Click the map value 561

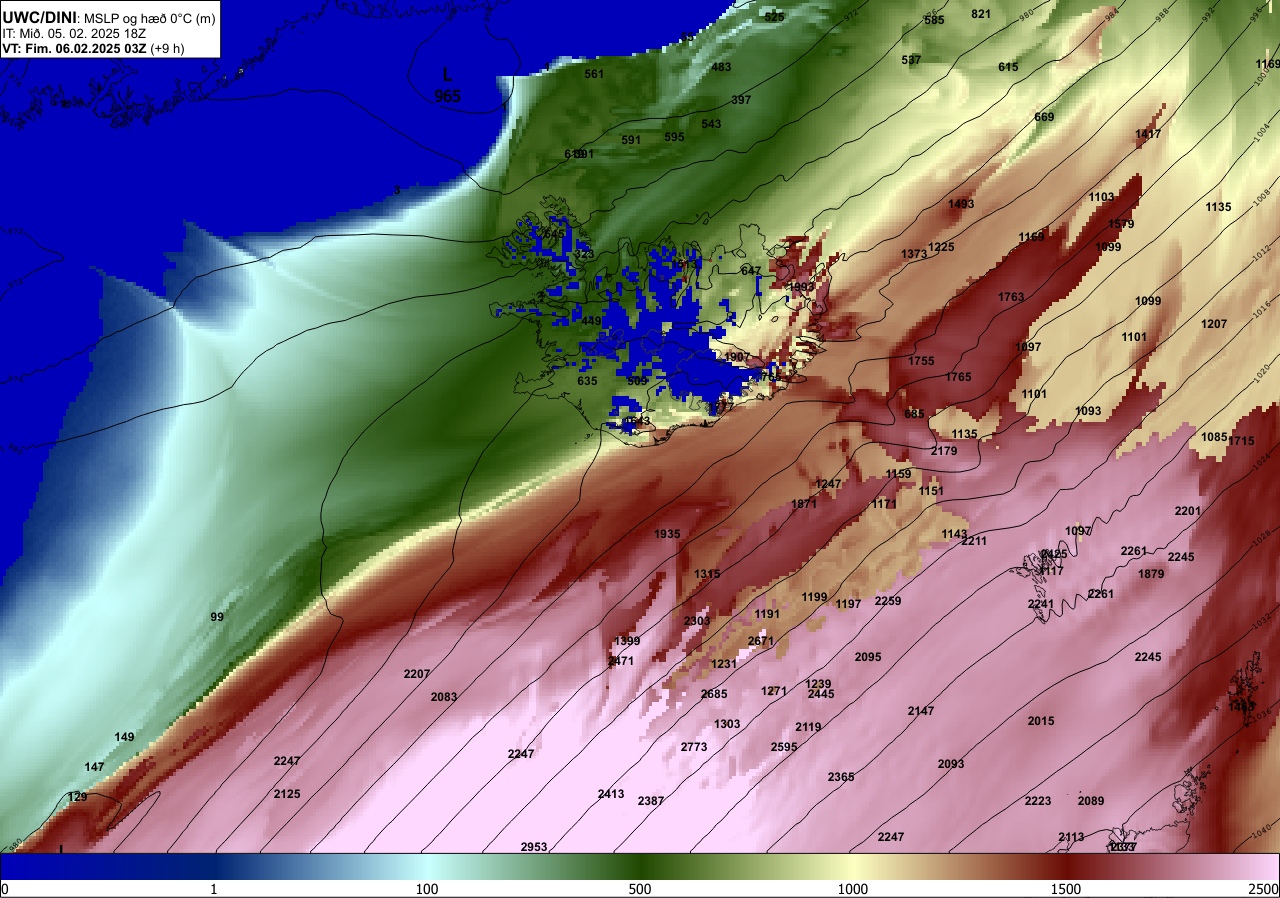[594, 74]
